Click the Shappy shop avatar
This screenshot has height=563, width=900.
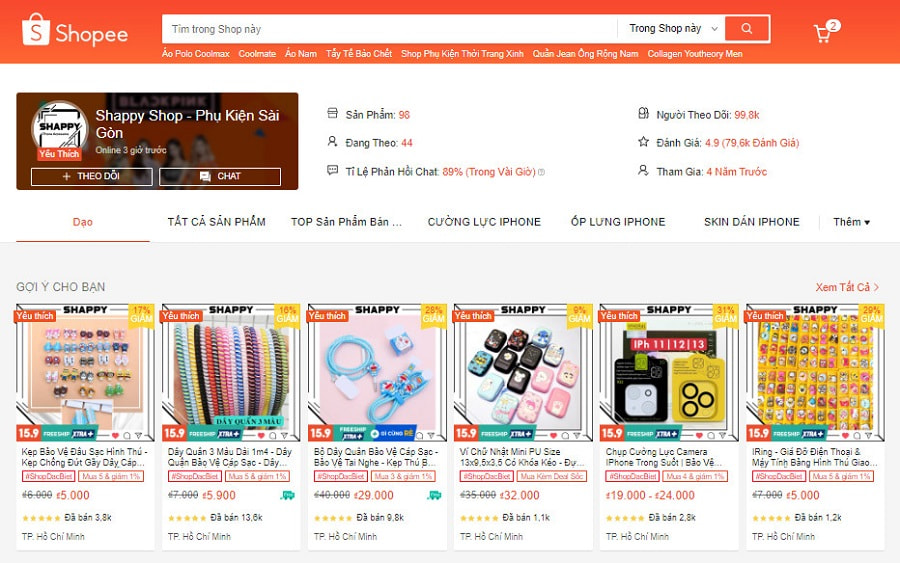60,130
